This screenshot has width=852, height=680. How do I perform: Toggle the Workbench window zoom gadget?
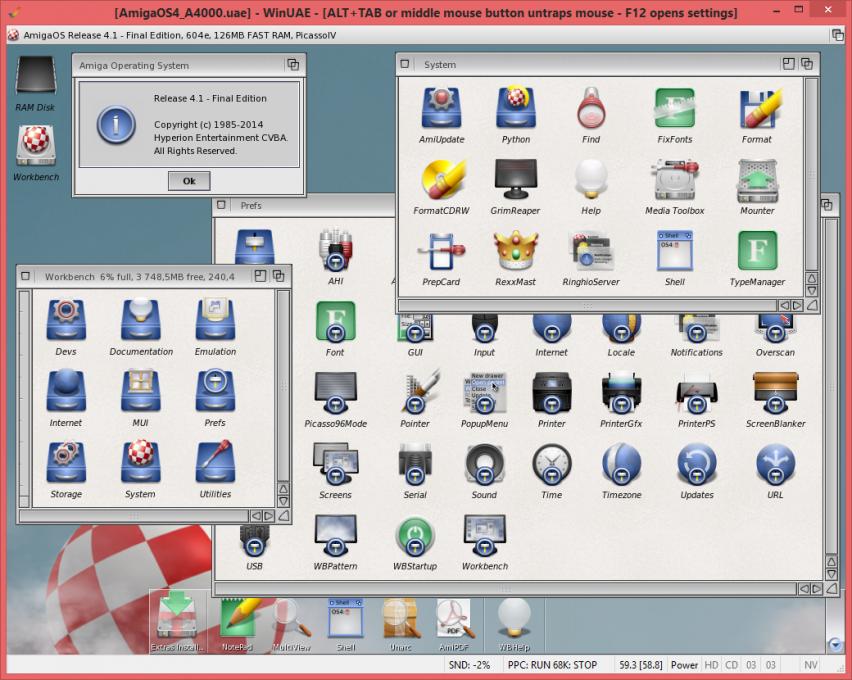pos(260,276)
